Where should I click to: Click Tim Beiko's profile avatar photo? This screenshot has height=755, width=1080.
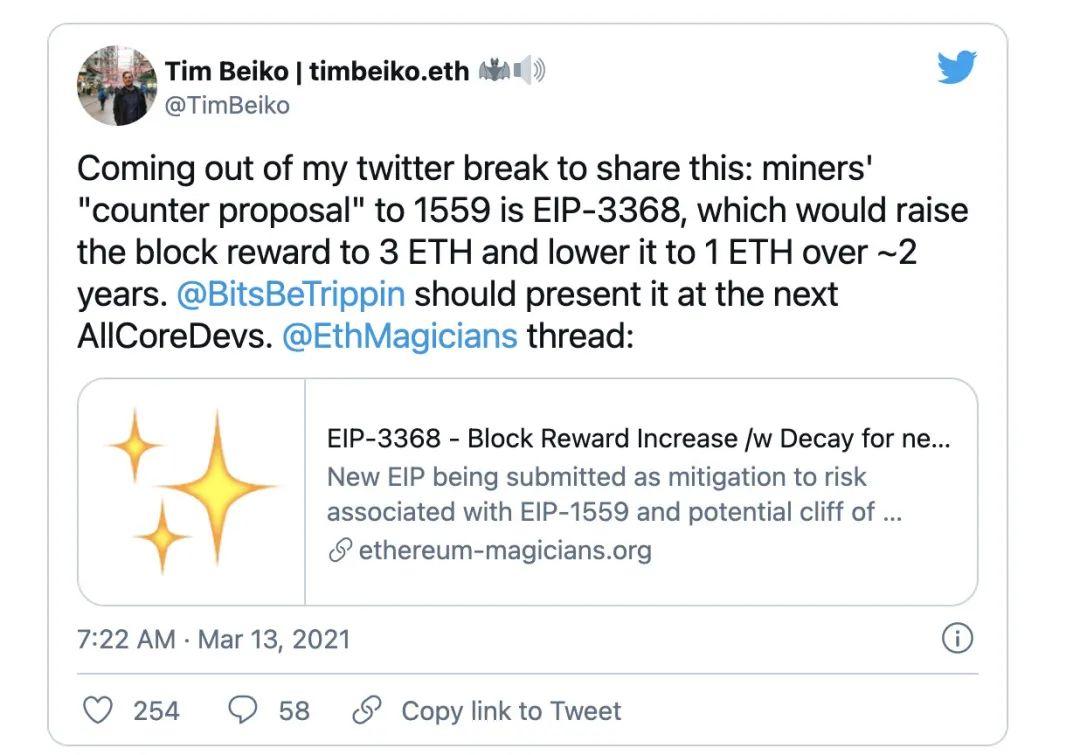pos(117,86)
